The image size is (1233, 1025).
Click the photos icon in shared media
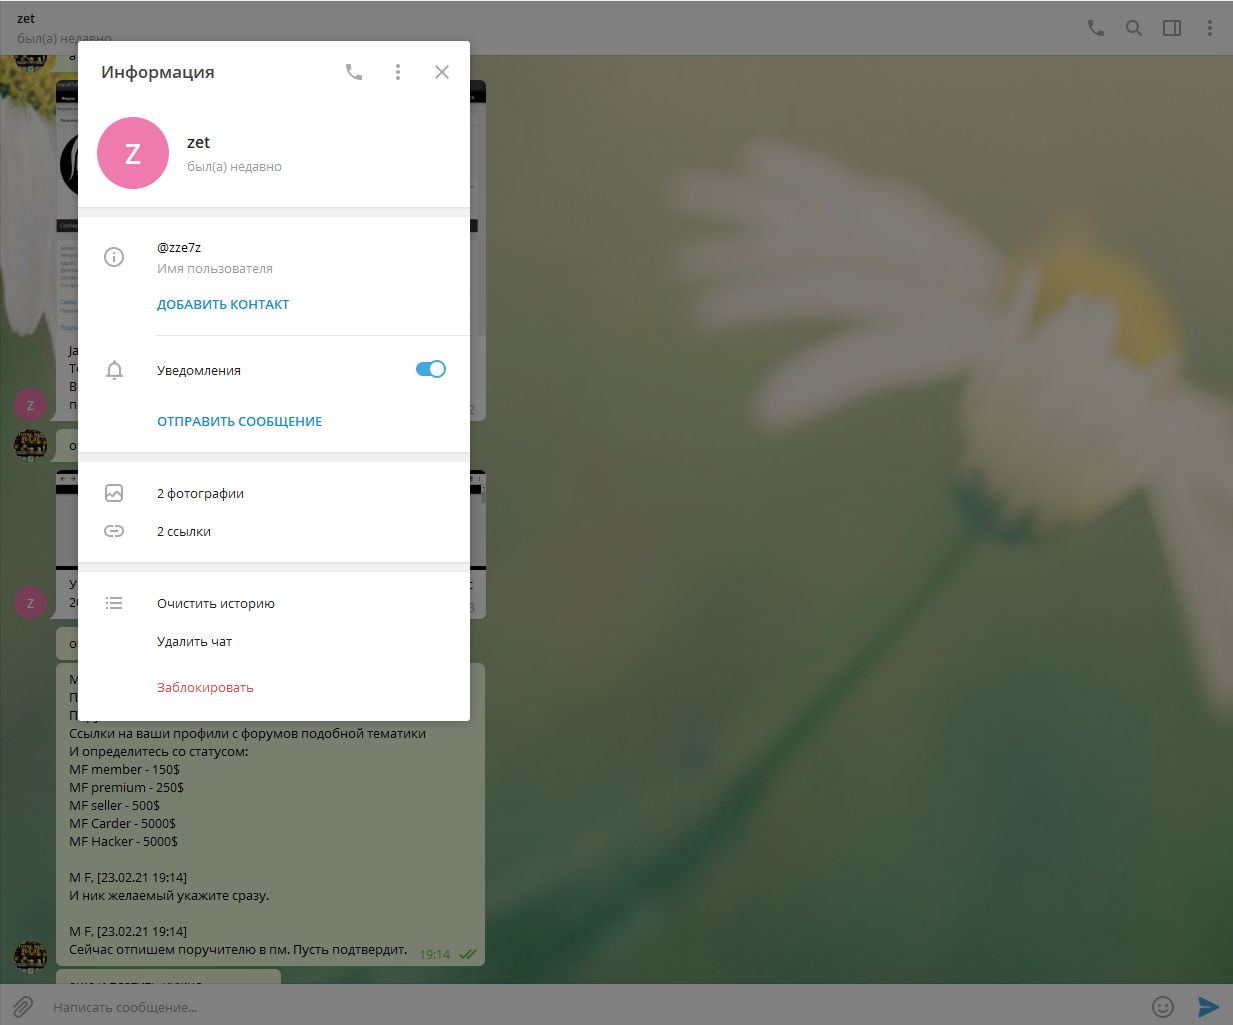coord(114,493)
